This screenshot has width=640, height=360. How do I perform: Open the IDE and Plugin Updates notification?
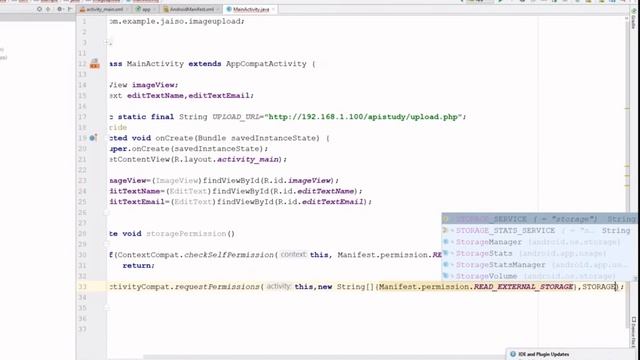click(544, 354)
